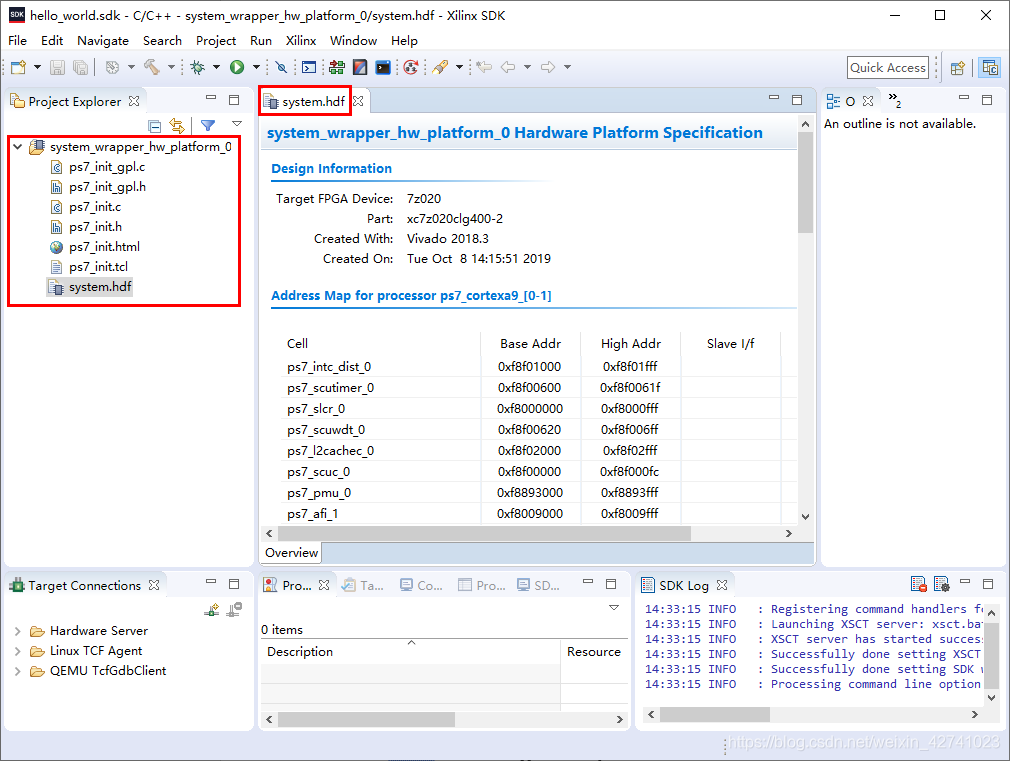Open the Navigate menu
The height and width of the screenshot is (761, 1010).
103,41
